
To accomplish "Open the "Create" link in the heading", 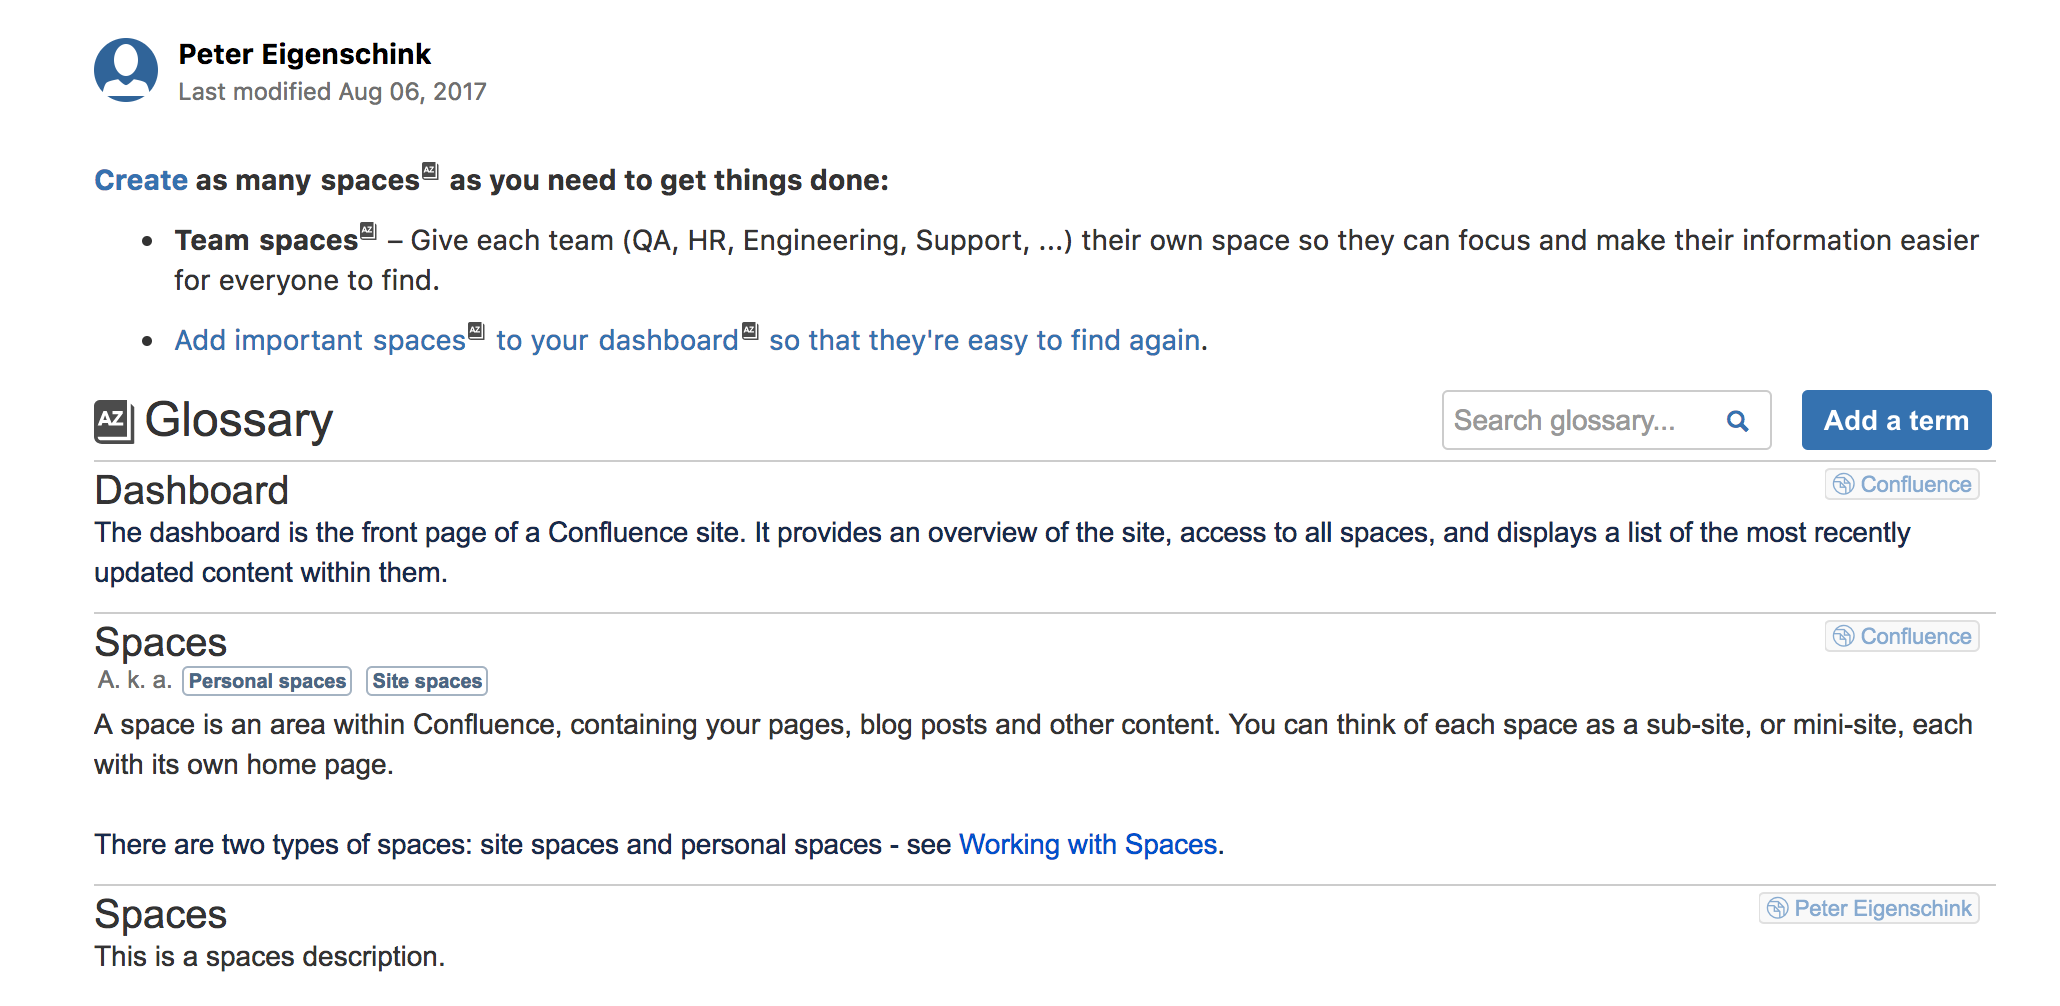I will pos(141,180).
